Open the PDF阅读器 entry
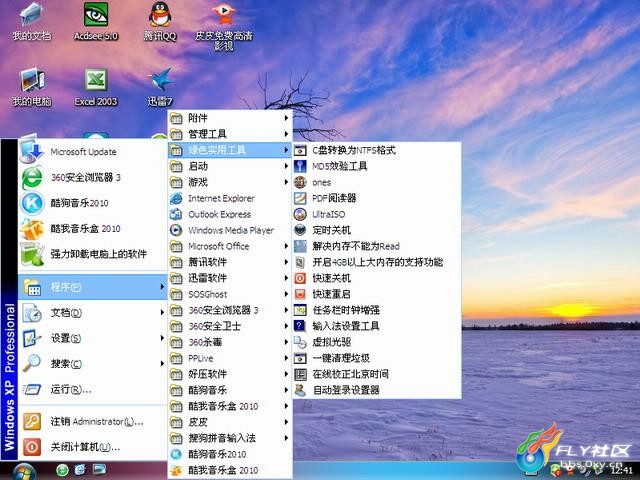The width and height of the screenshot is (640, 480). 377,198
